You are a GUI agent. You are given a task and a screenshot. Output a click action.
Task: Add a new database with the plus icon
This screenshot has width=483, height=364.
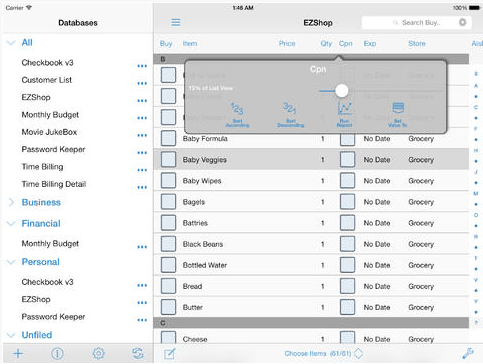[x=18, y=353]
